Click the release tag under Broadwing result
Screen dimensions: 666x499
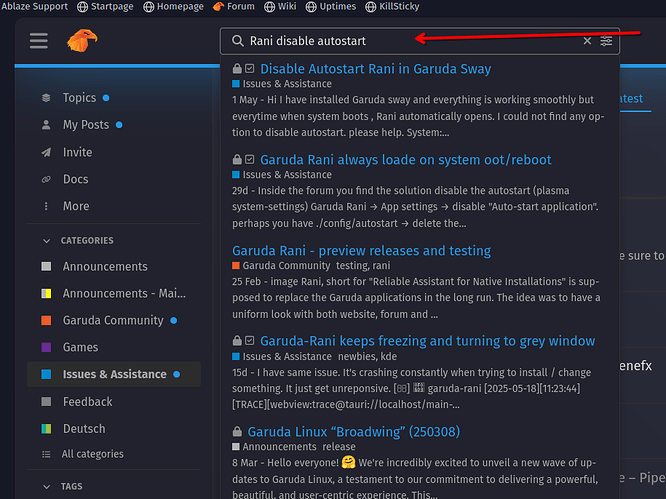pos(339,447)
